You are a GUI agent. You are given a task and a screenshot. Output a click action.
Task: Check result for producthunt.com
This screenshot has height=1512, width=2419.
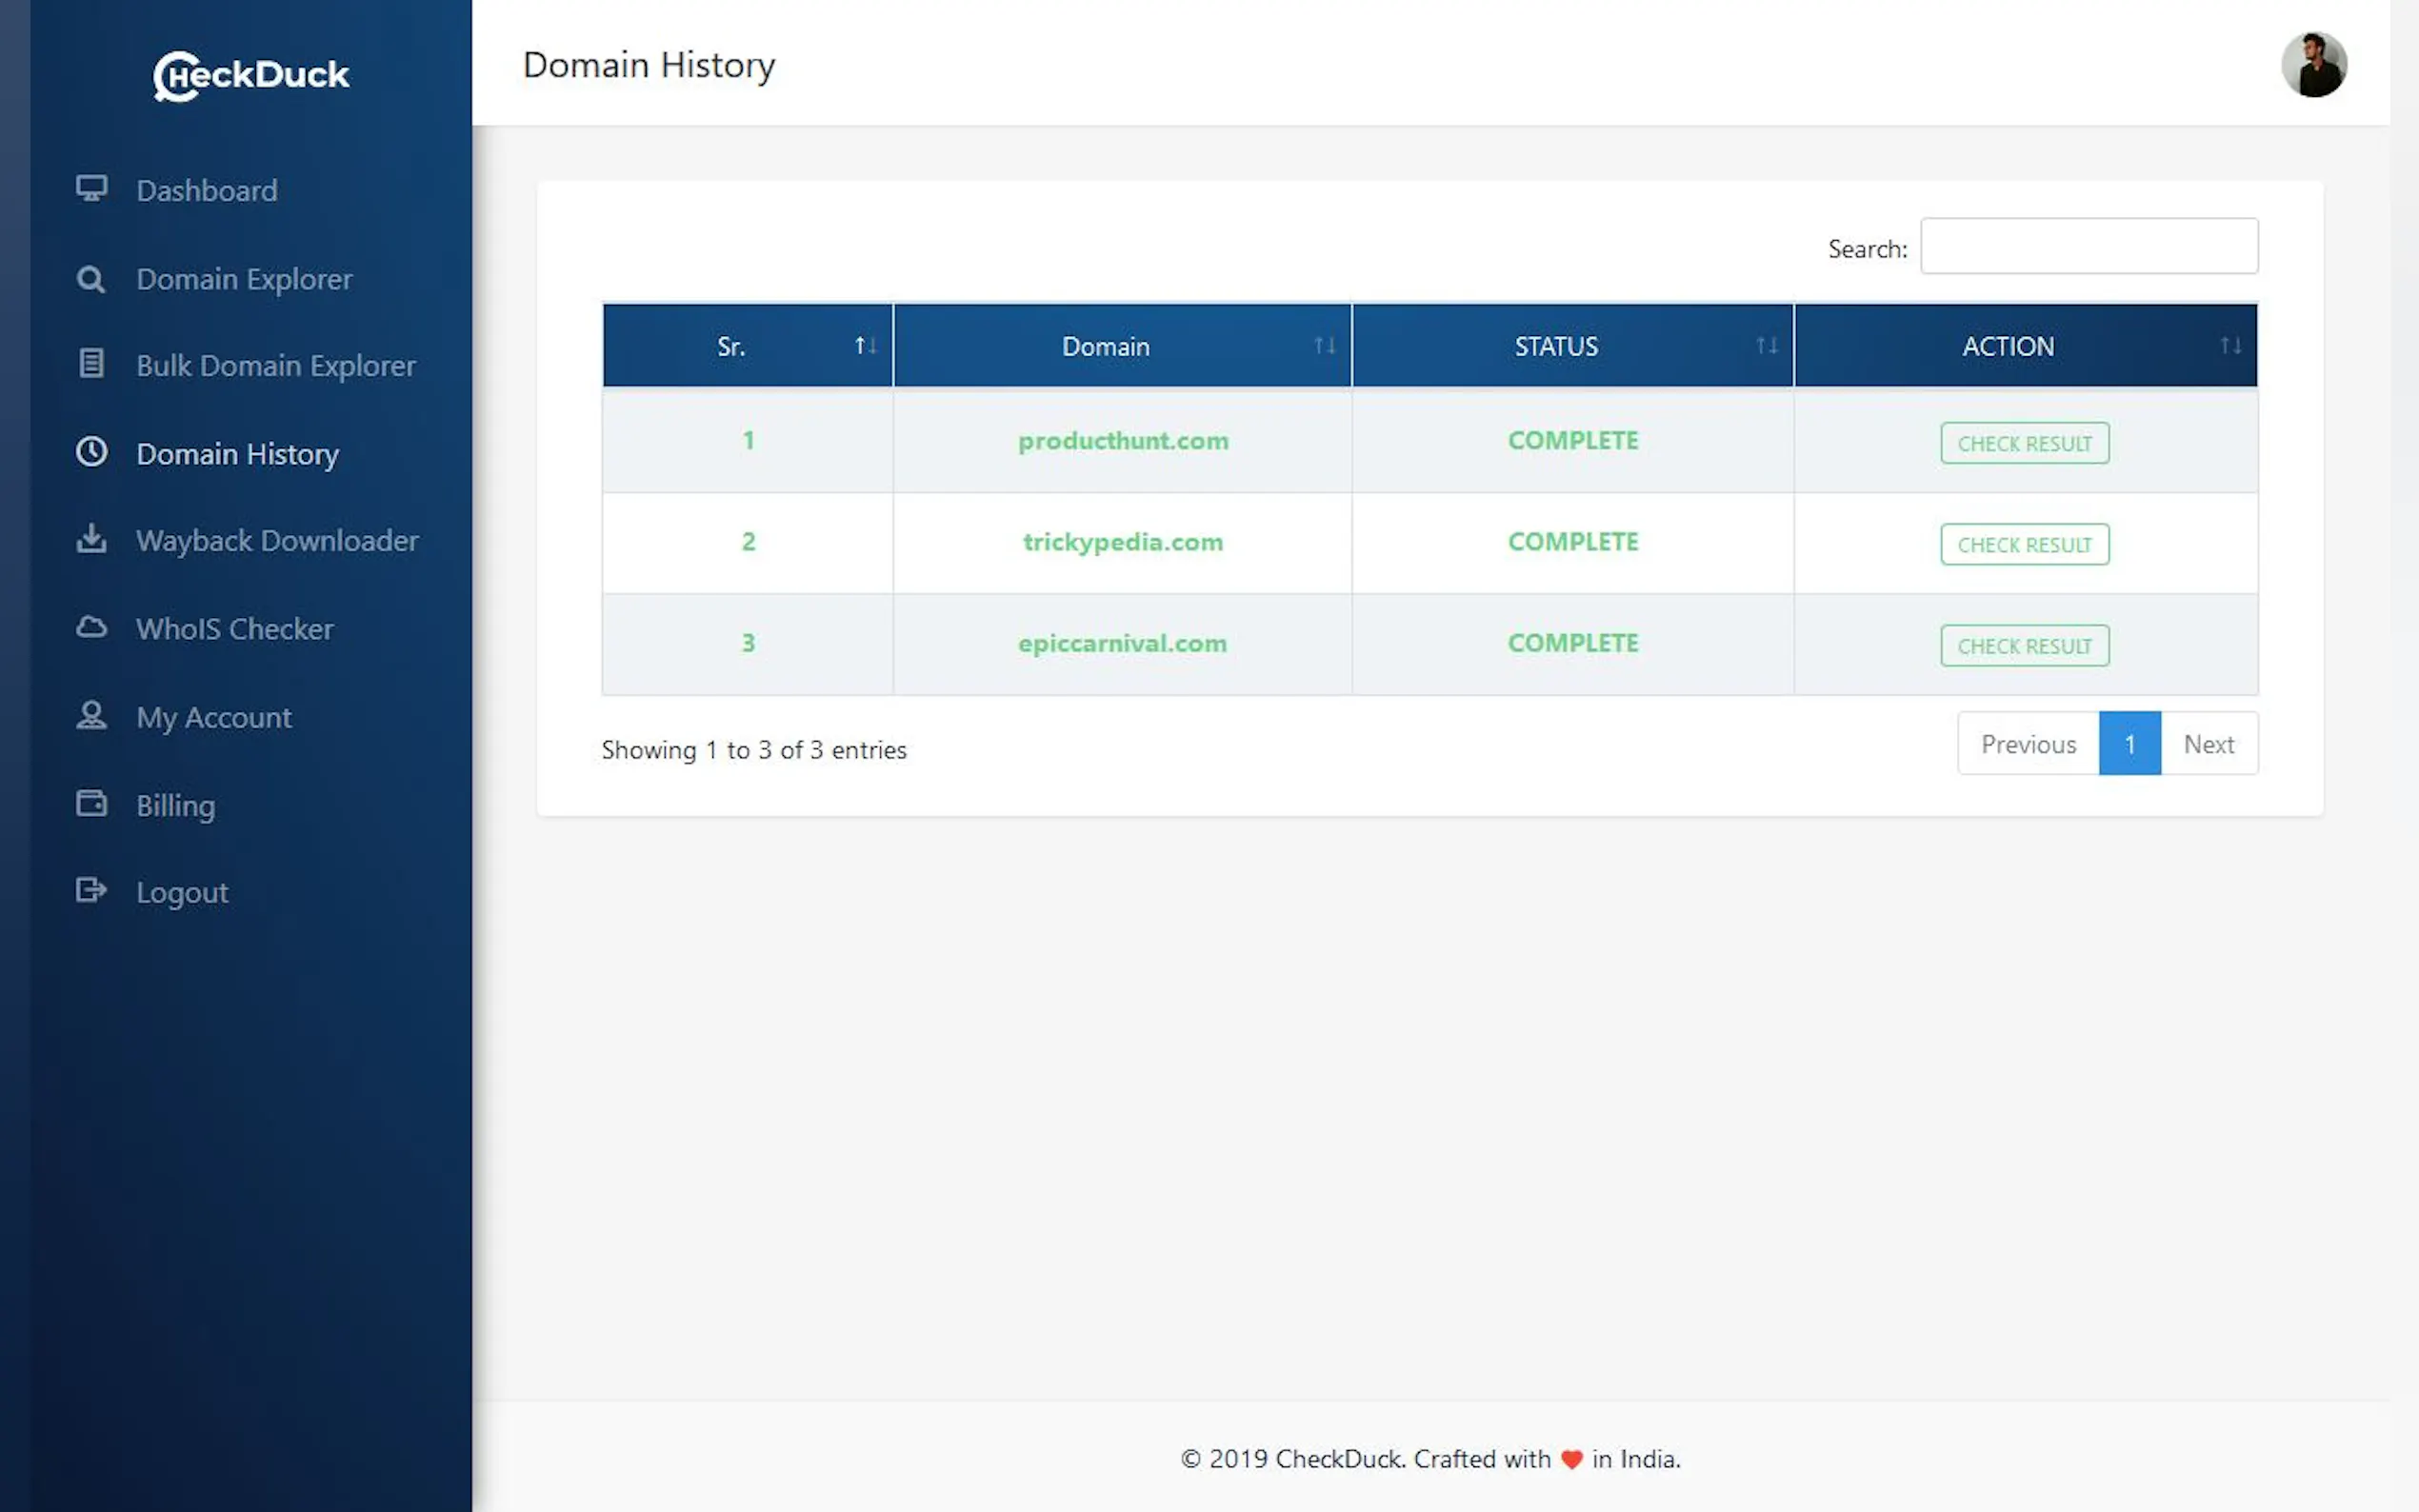(x=2024, y=443)
